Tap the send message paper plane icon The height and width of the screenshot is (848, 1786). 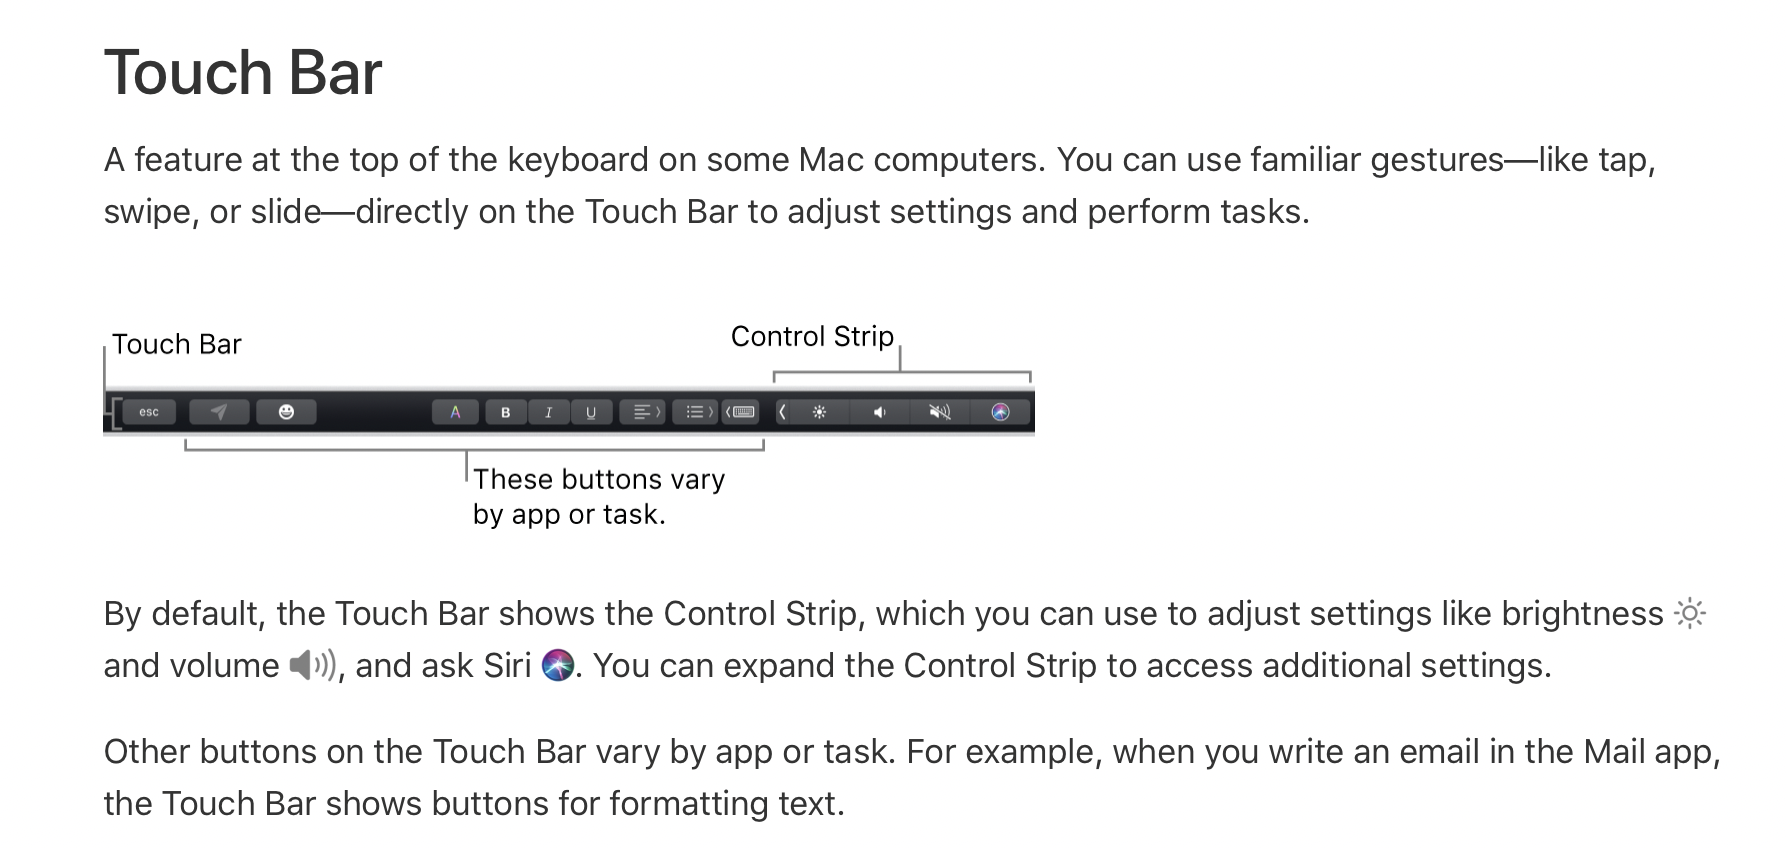pyautogui.click(x=218, y=412)
